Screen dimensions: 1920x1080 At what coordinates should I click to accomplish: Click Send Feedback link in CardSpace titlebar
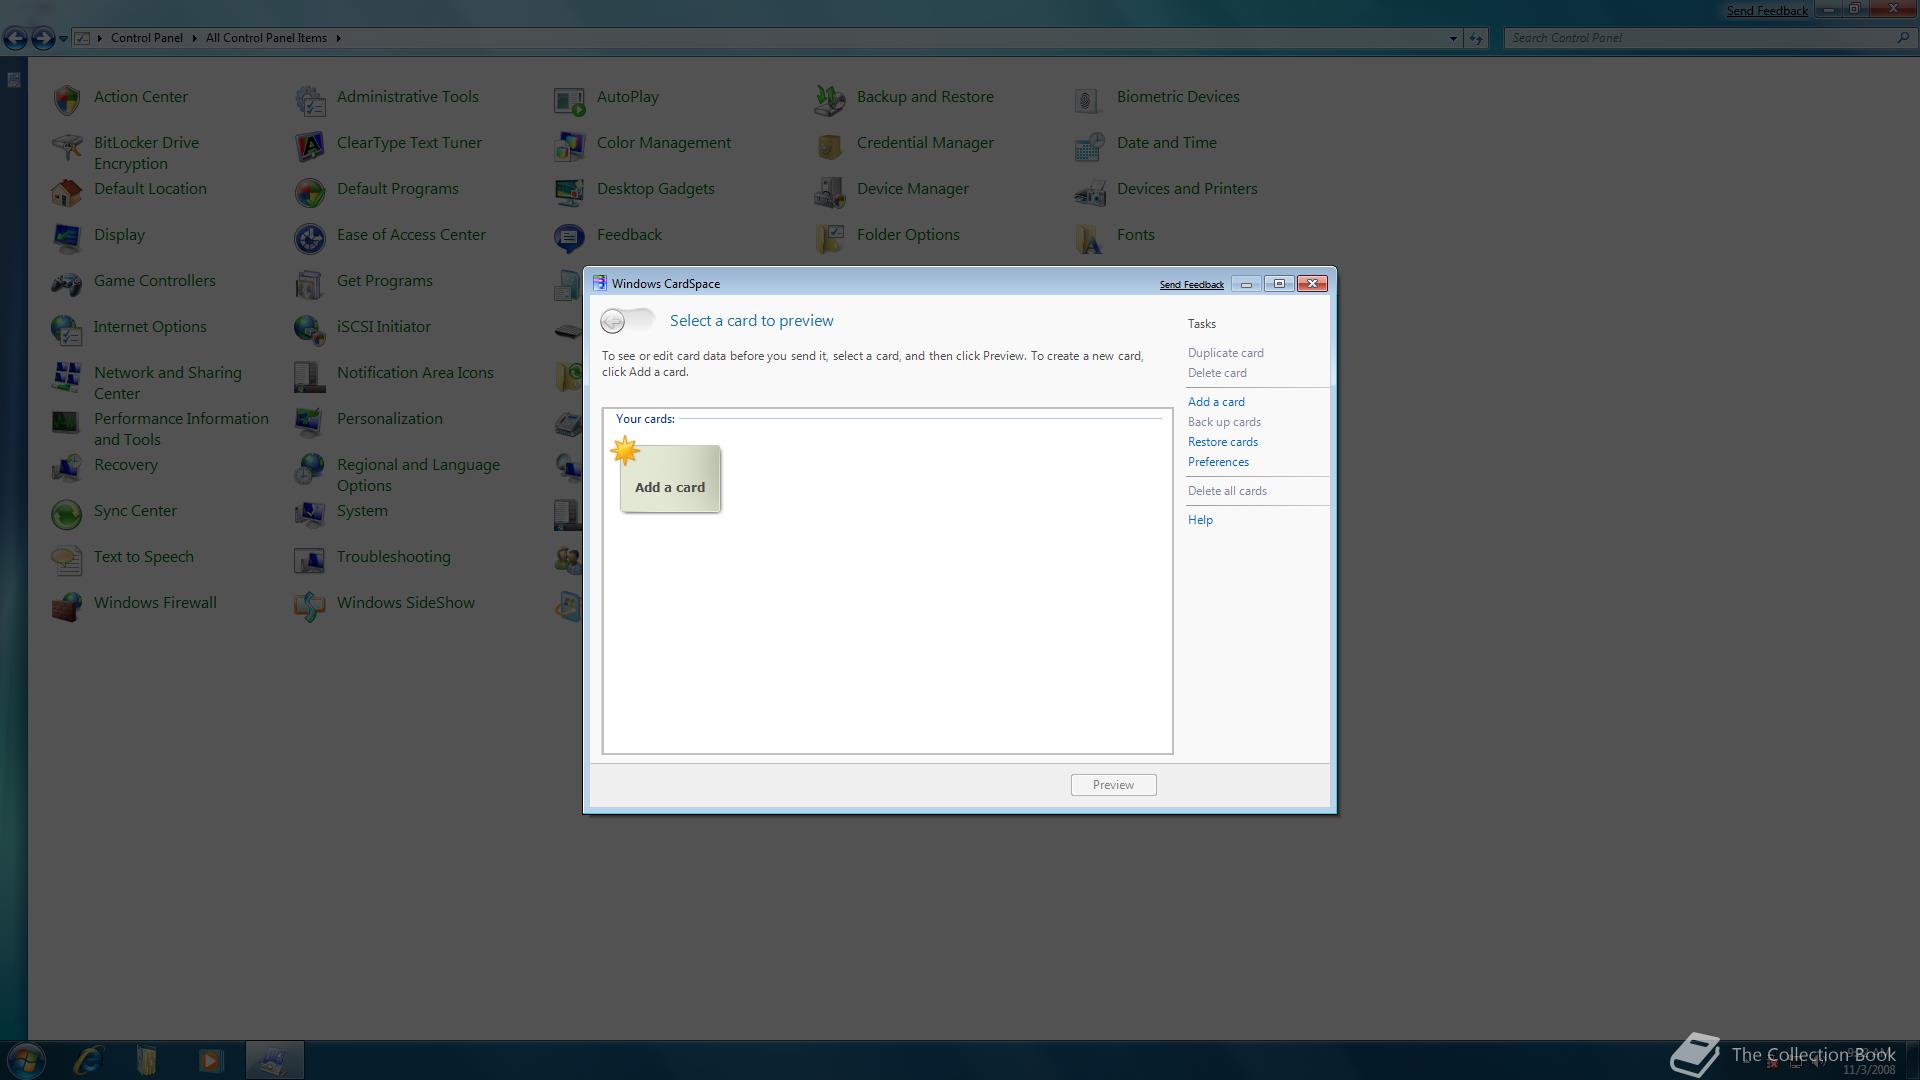[x=1191, y=285]
